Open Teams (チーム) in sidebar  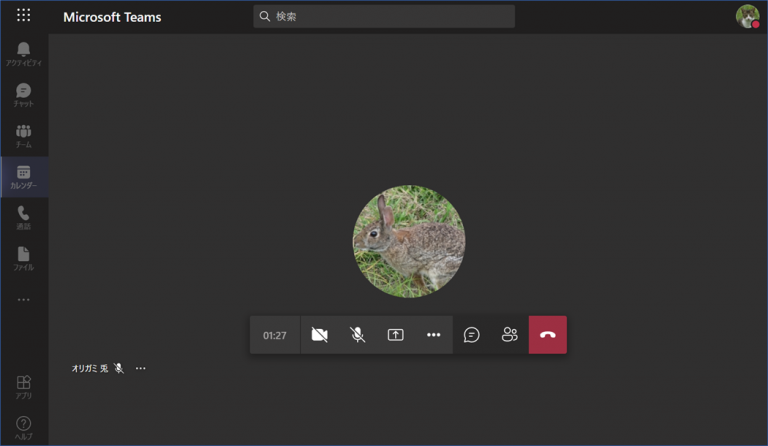(x=24, y=136)
